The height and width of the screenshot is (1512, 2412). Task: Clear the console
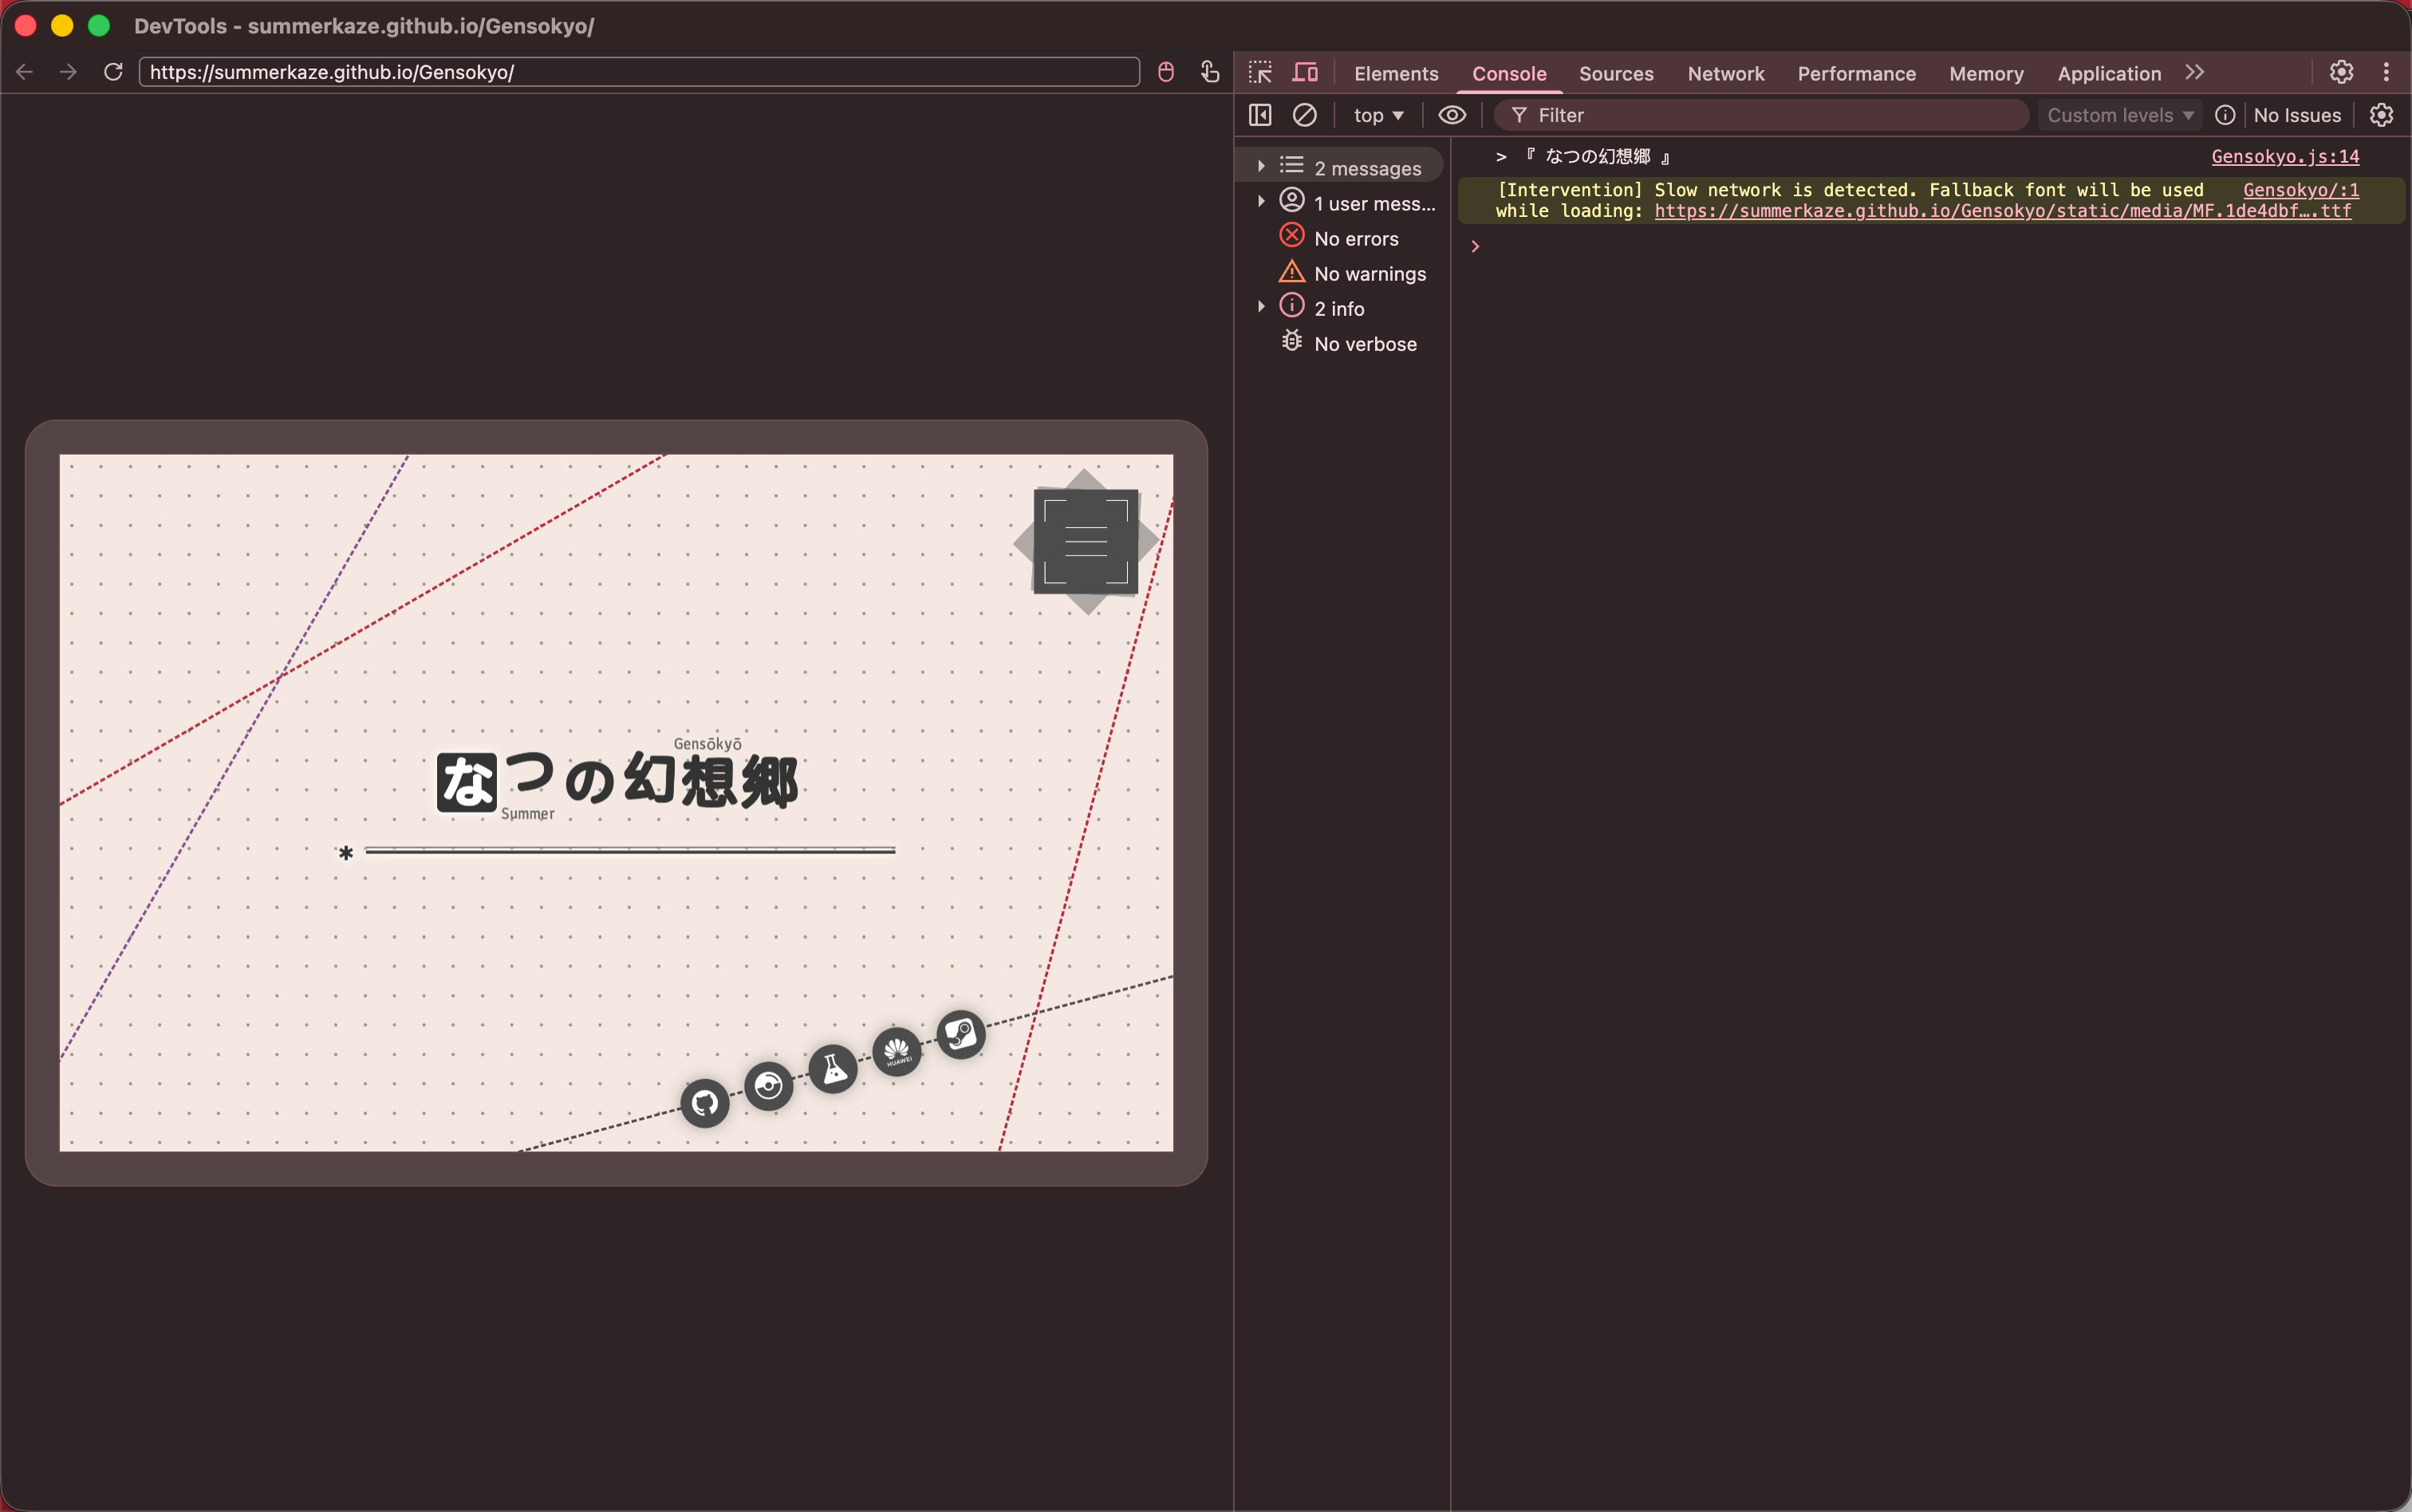click(x=1304, y=115)
